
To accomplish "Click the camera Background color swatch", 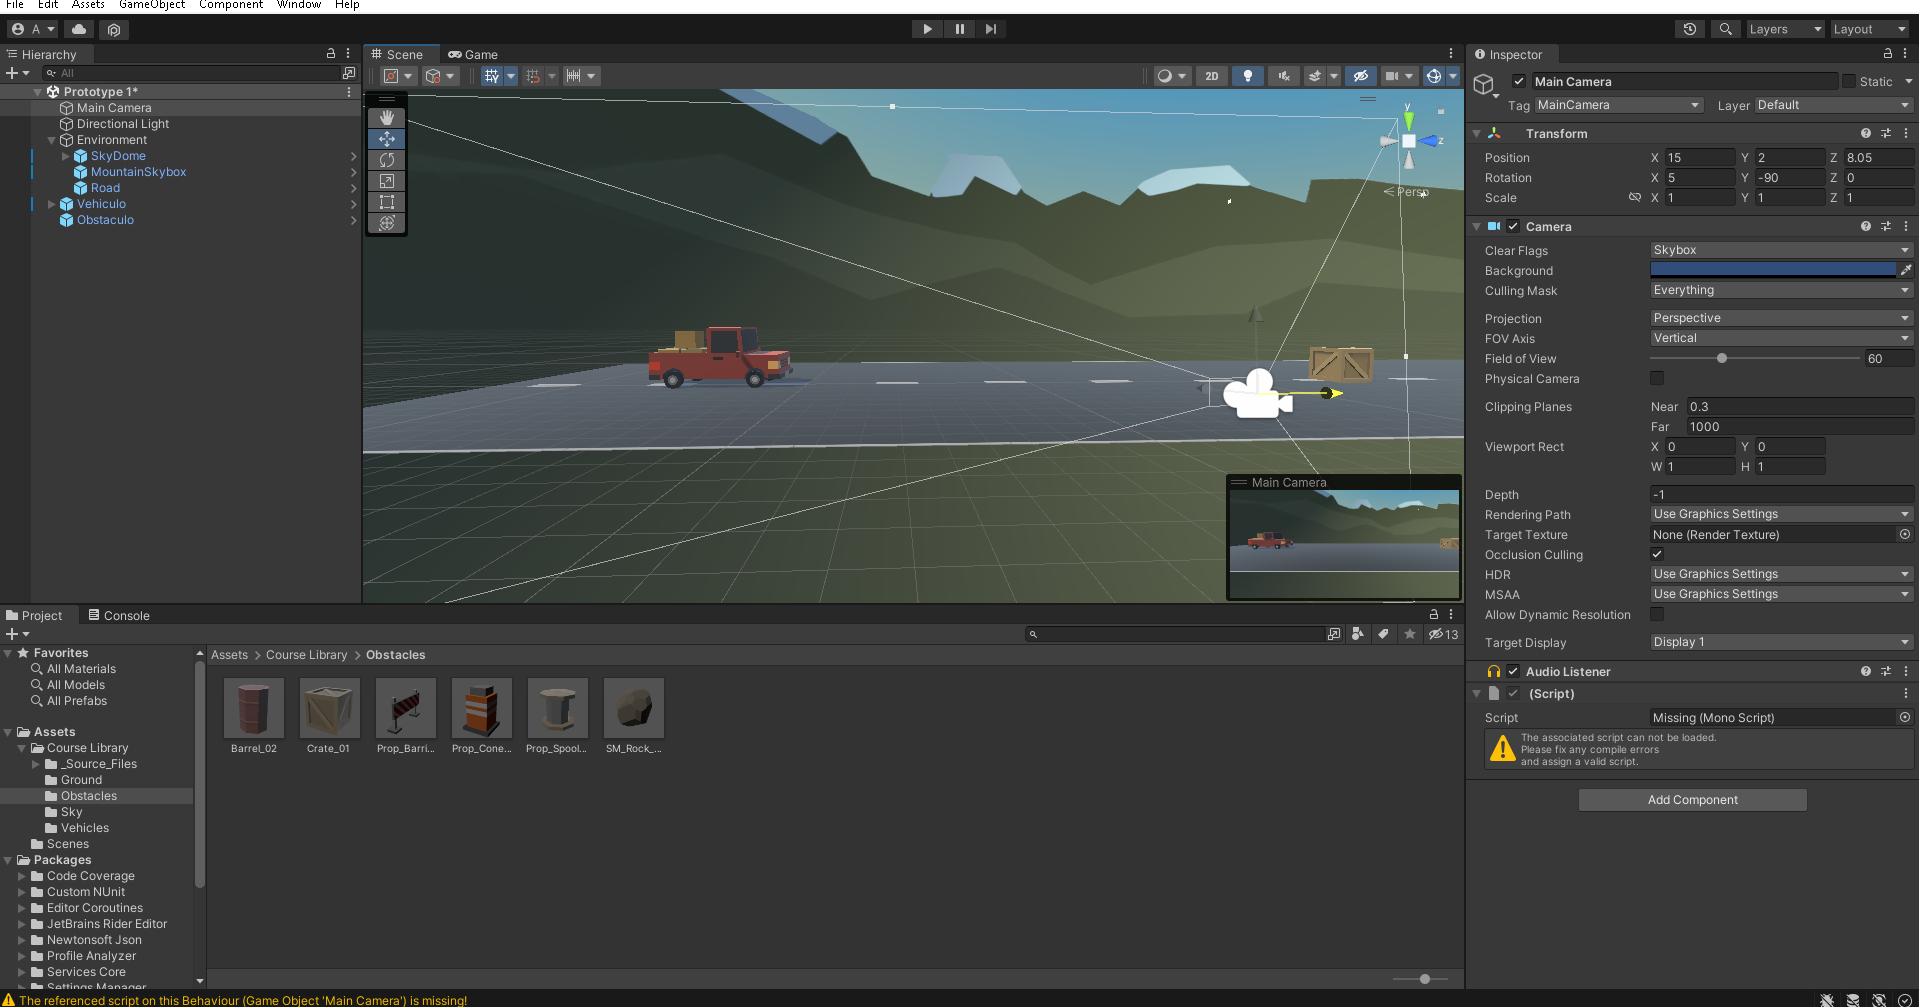I will pos(1772,270).
